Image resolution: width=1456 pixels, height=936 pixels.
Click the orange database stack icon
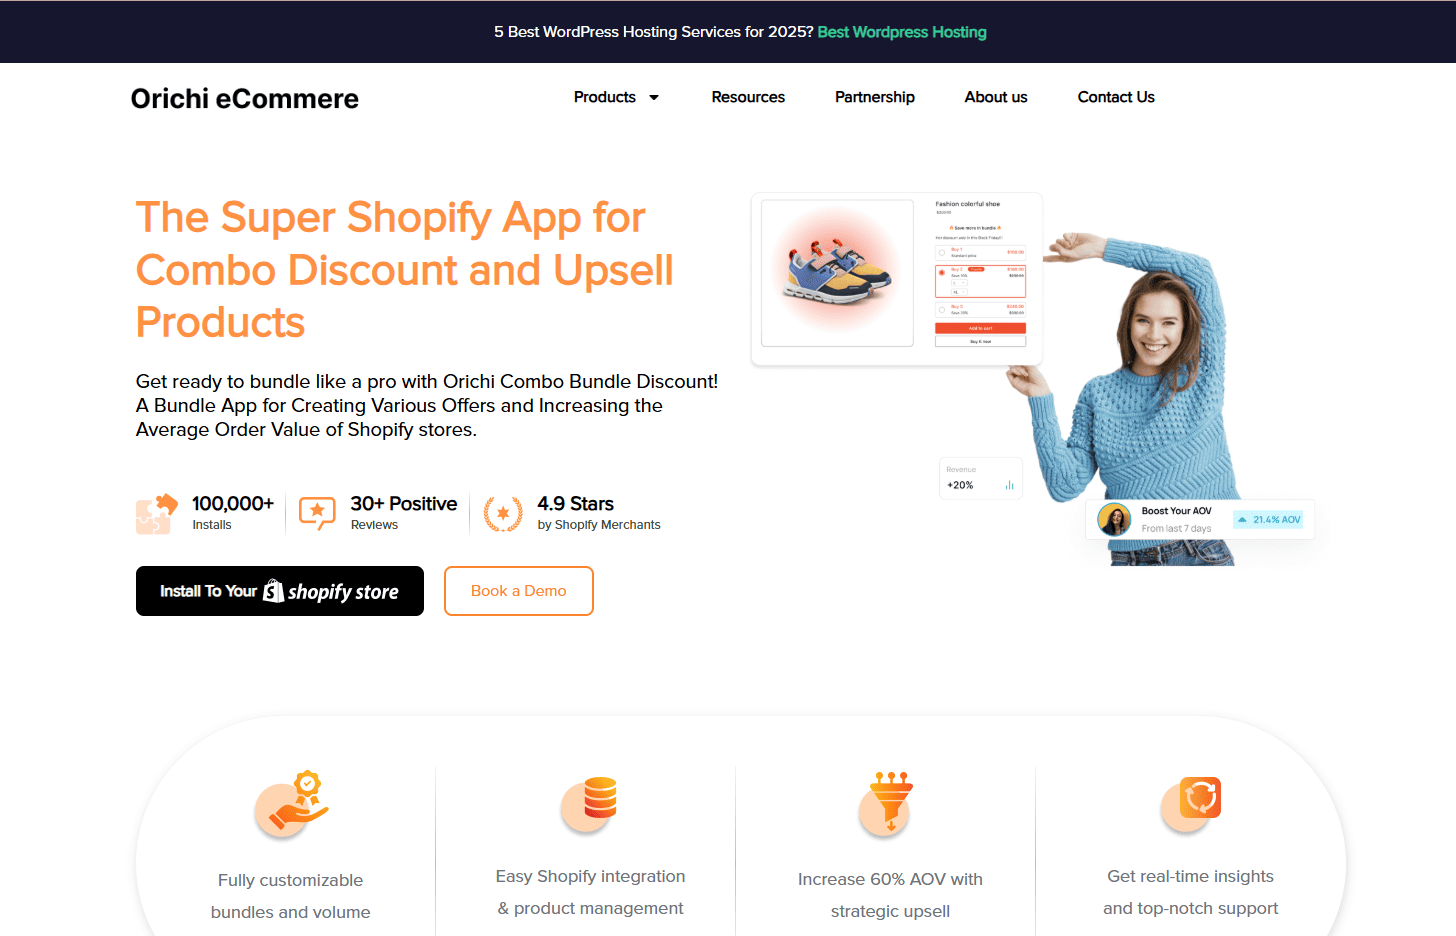590,804
